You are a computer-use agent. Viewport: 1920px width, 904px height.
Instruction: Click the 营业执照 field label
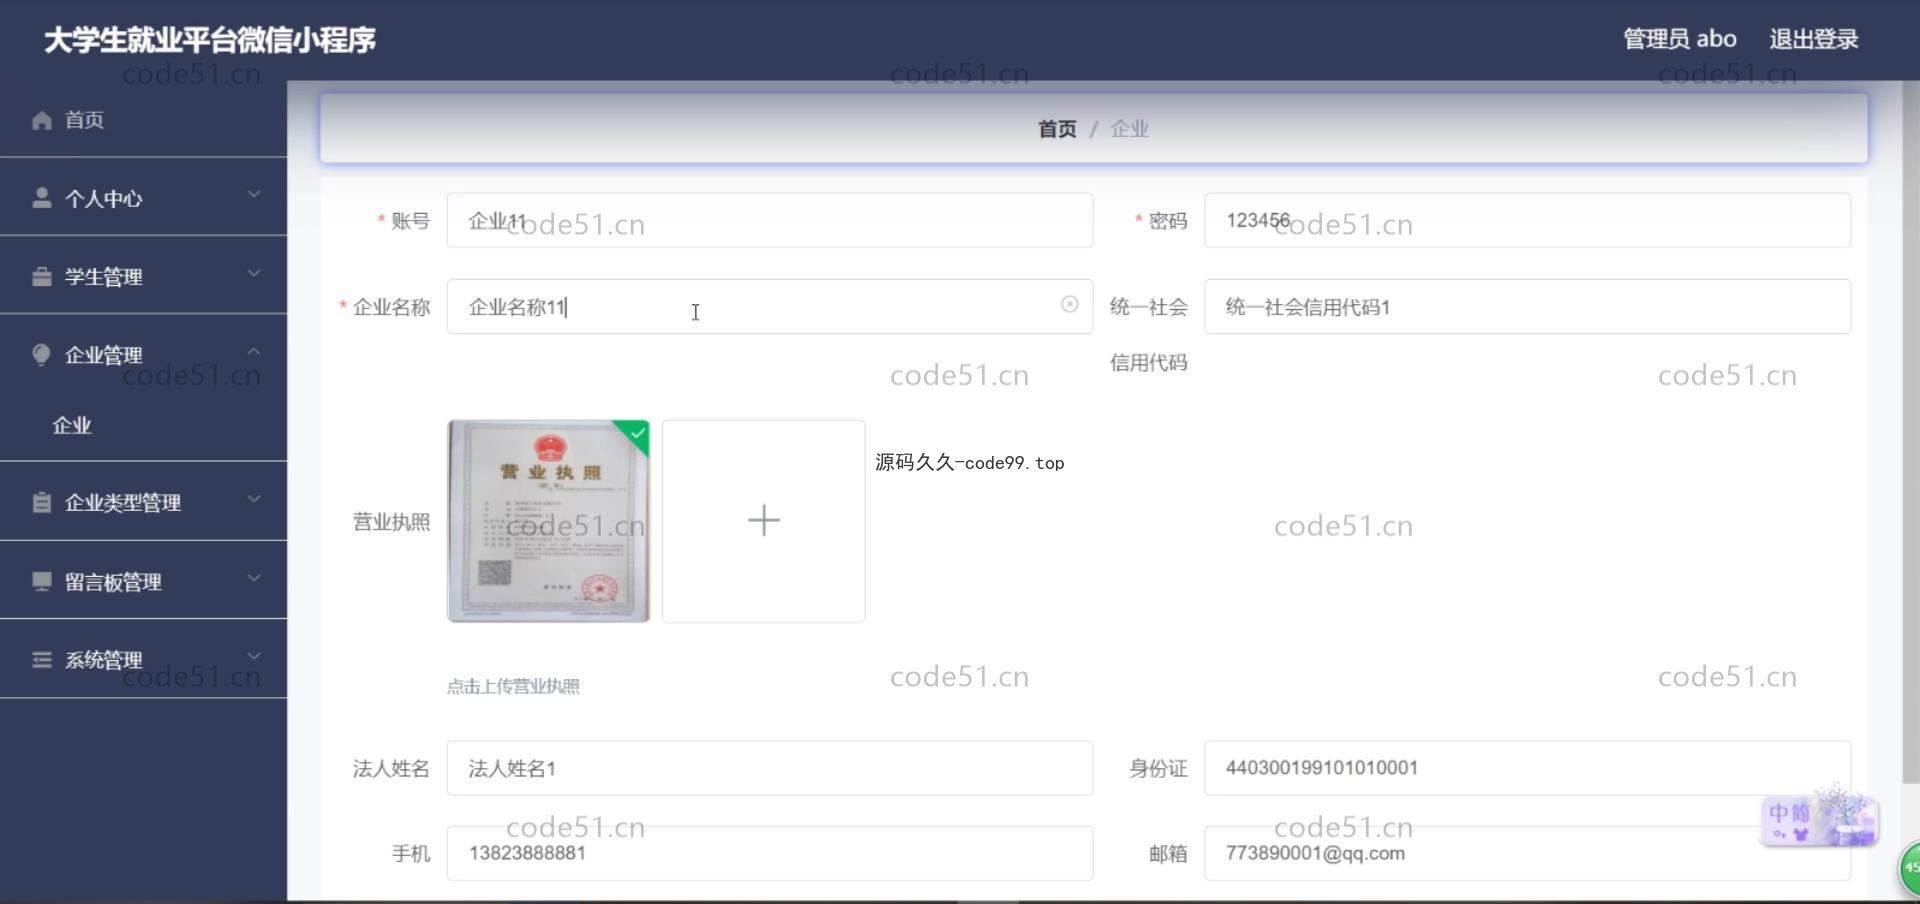[x=391, y=521]
